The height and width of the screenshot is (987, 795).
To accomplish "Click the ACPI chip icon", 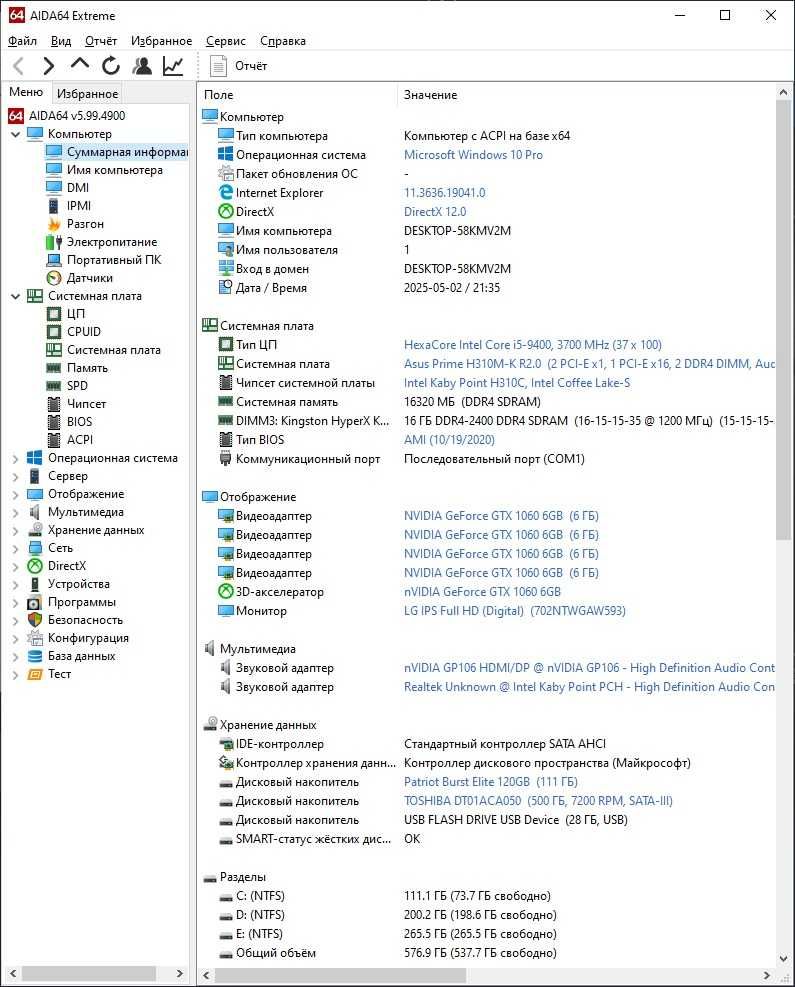I will 54,440.
